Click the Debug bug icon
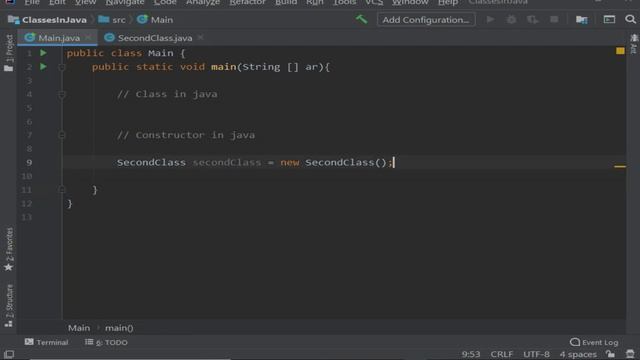Image resolution: width=640 pixels, height=360 pixels. pyautogui.click(x=511, y=20)
